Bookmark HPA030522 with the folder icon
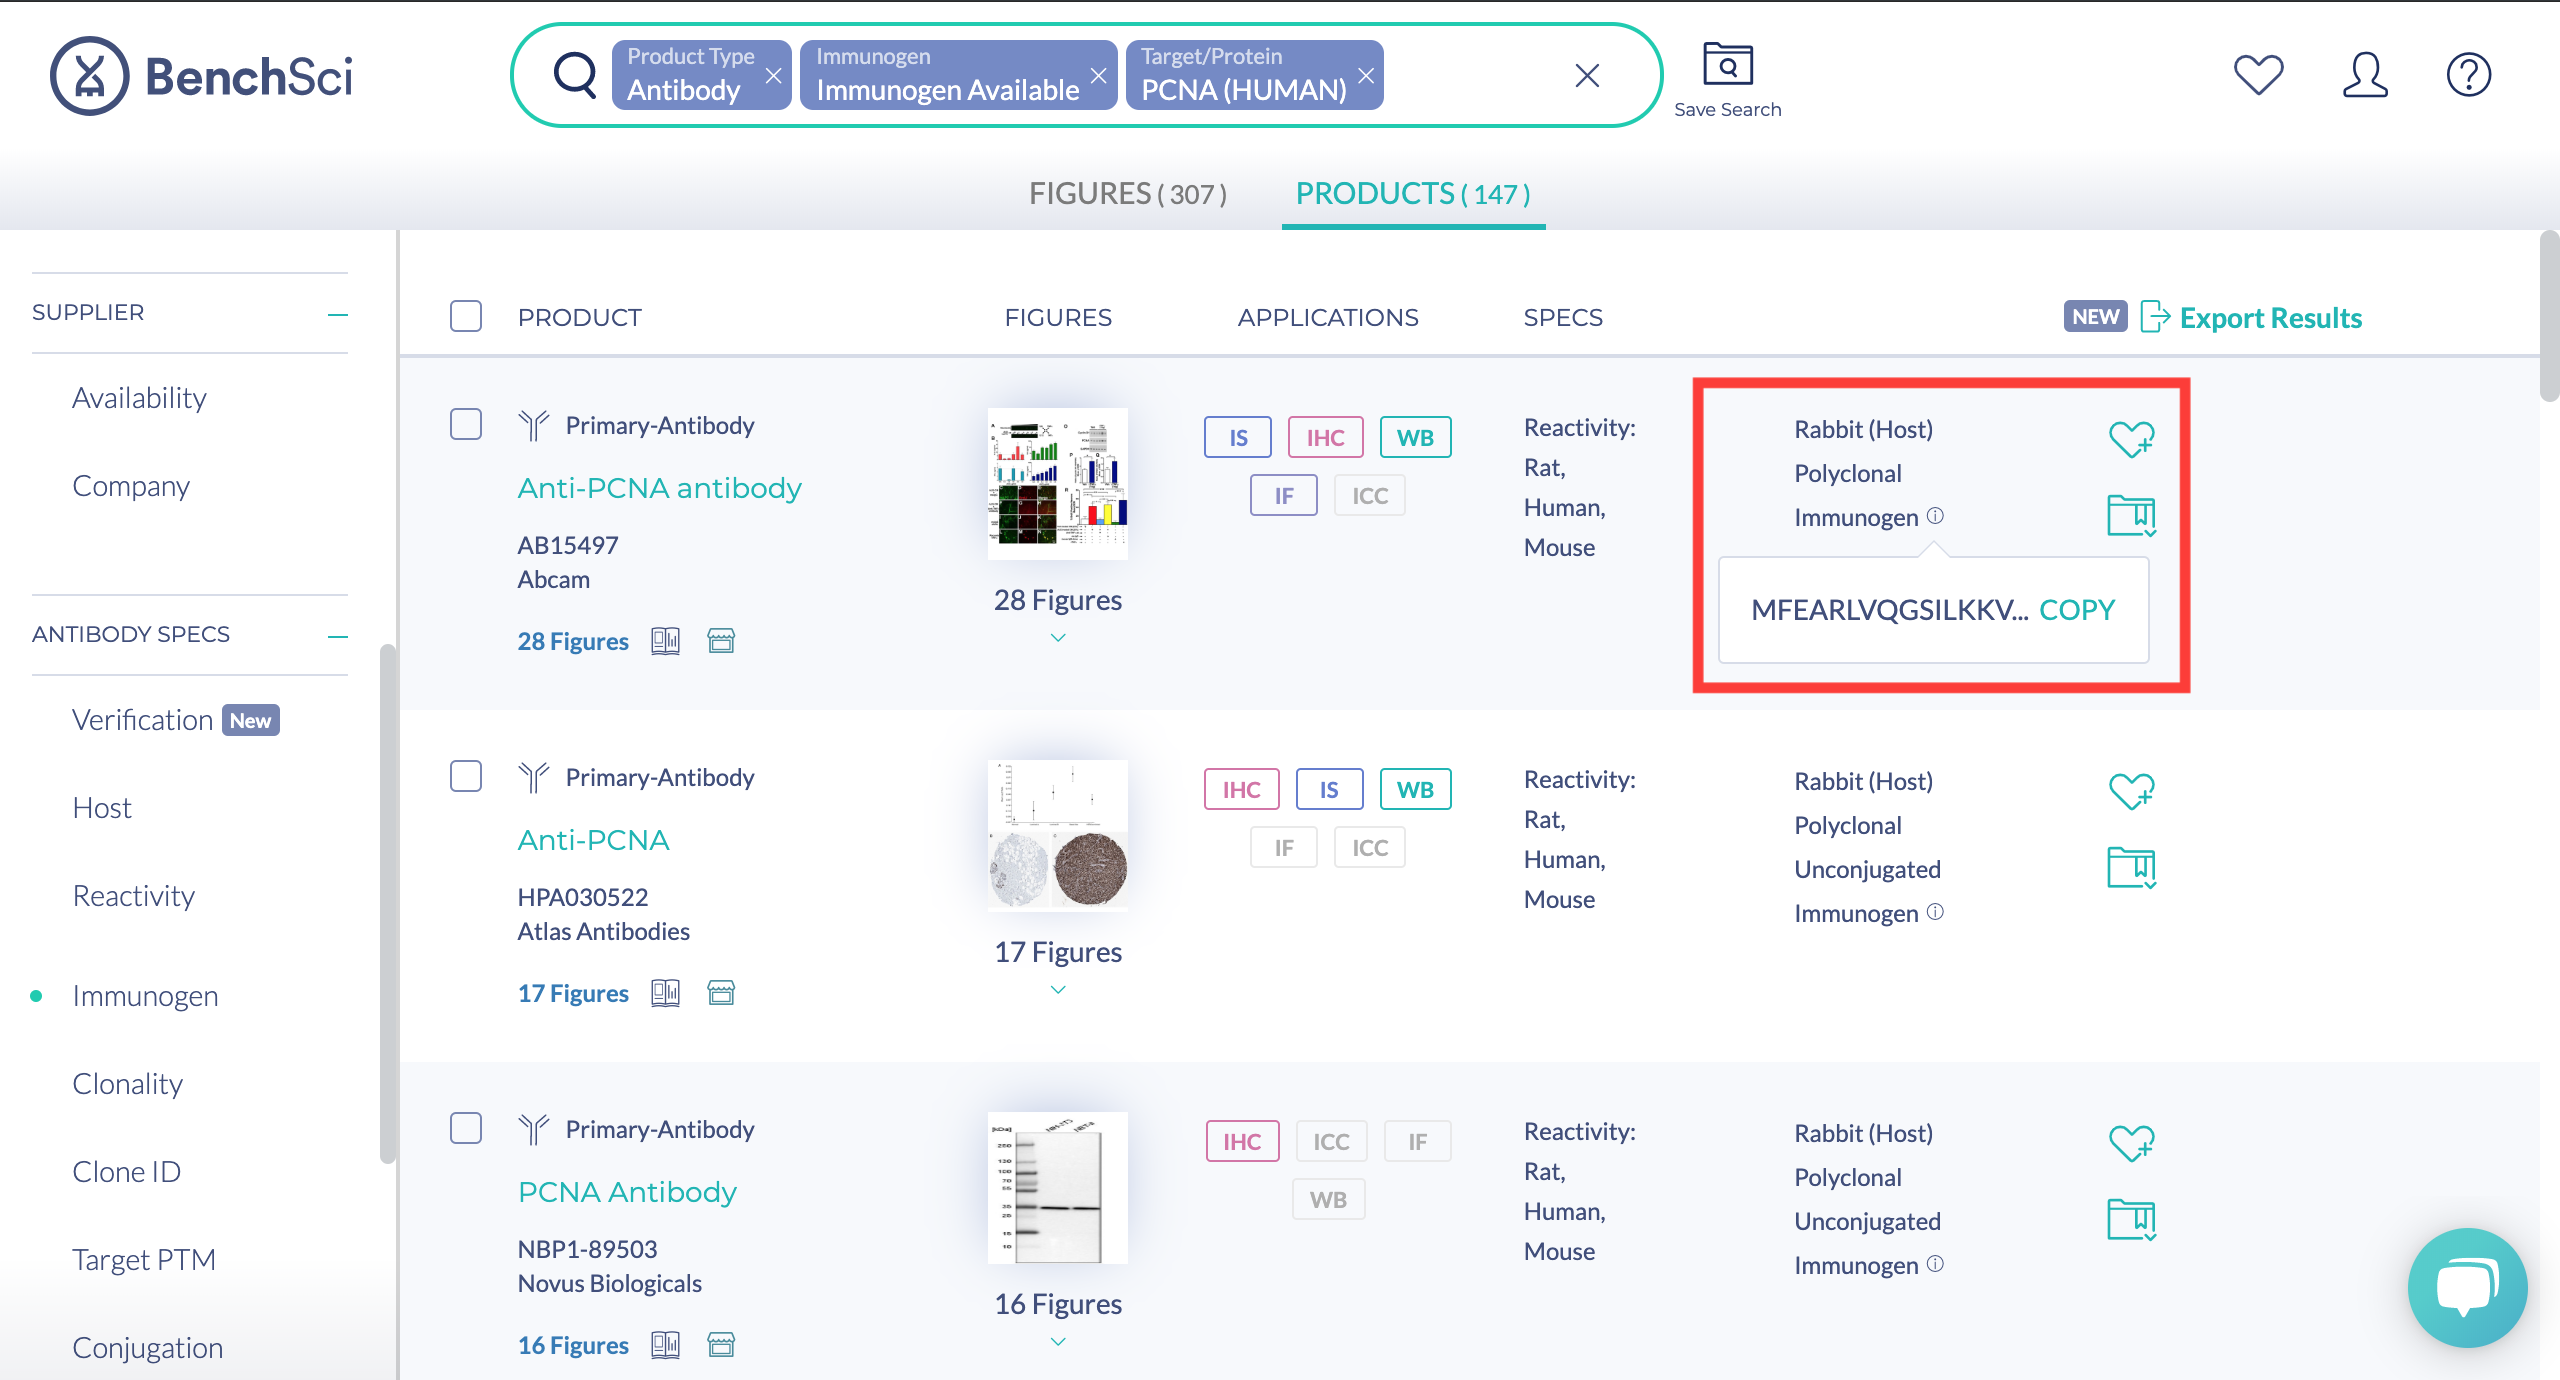Viewport: 2560px width, 1380px height. click(2131, 868)
